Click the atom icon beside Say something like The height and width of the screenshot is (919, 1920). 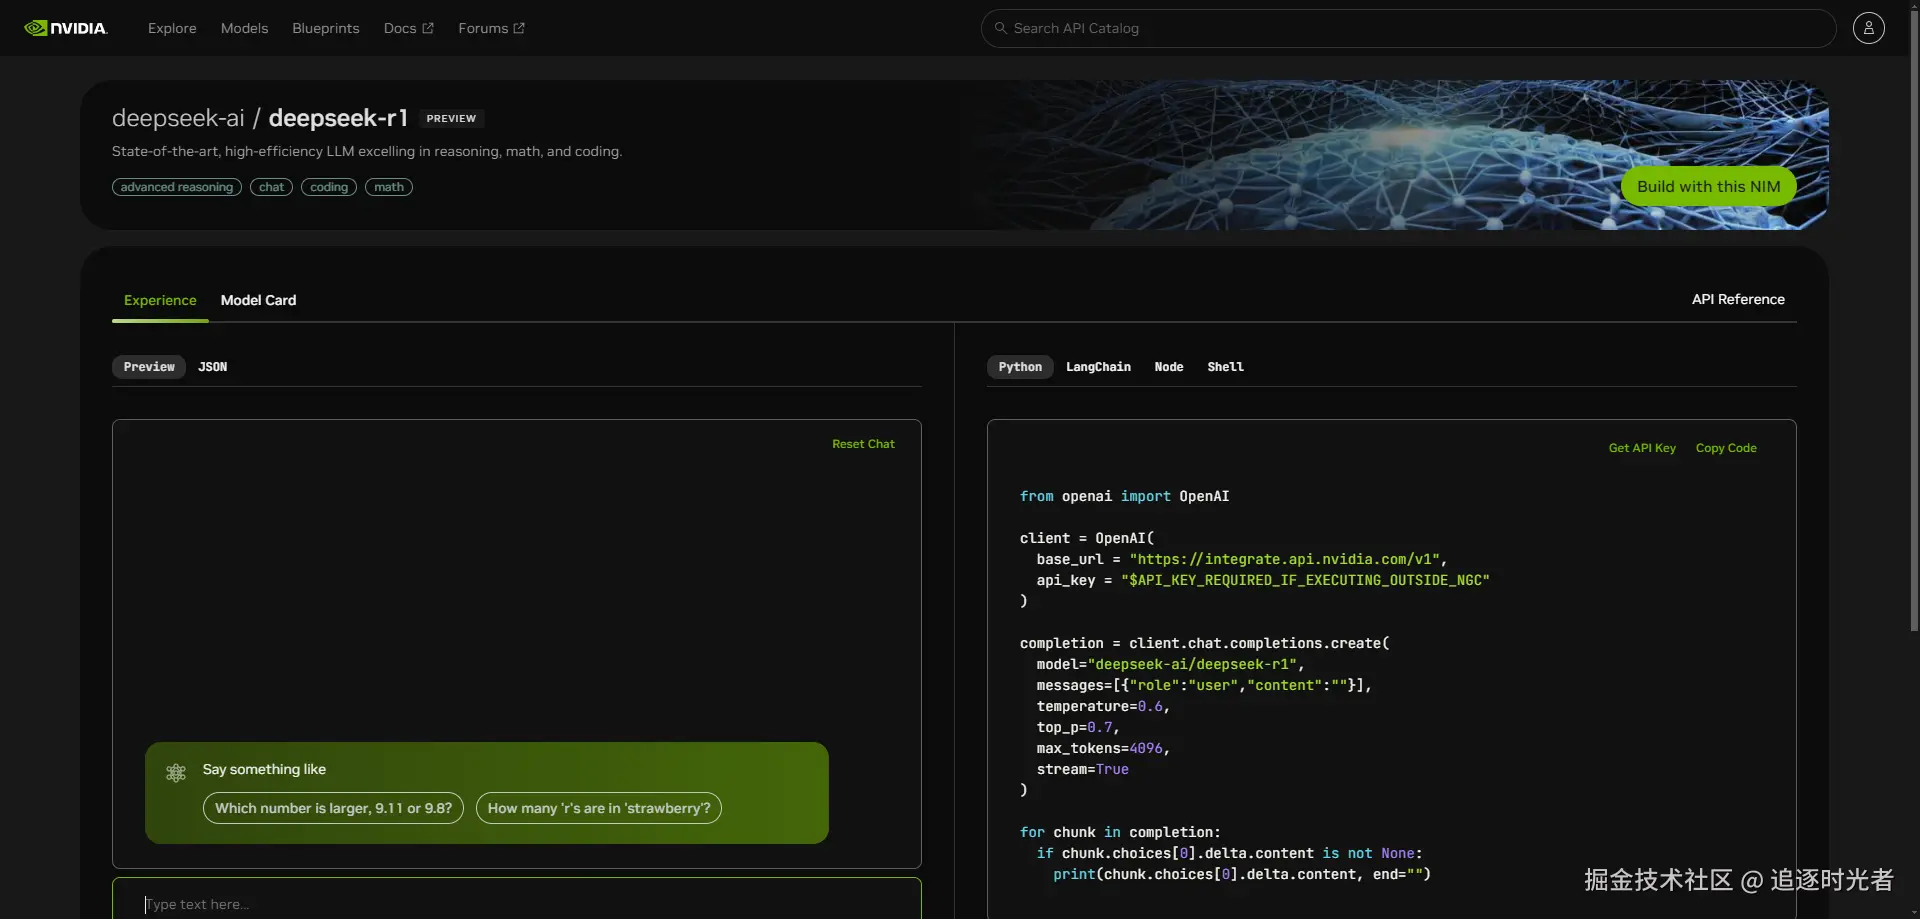tap(176, 772)
